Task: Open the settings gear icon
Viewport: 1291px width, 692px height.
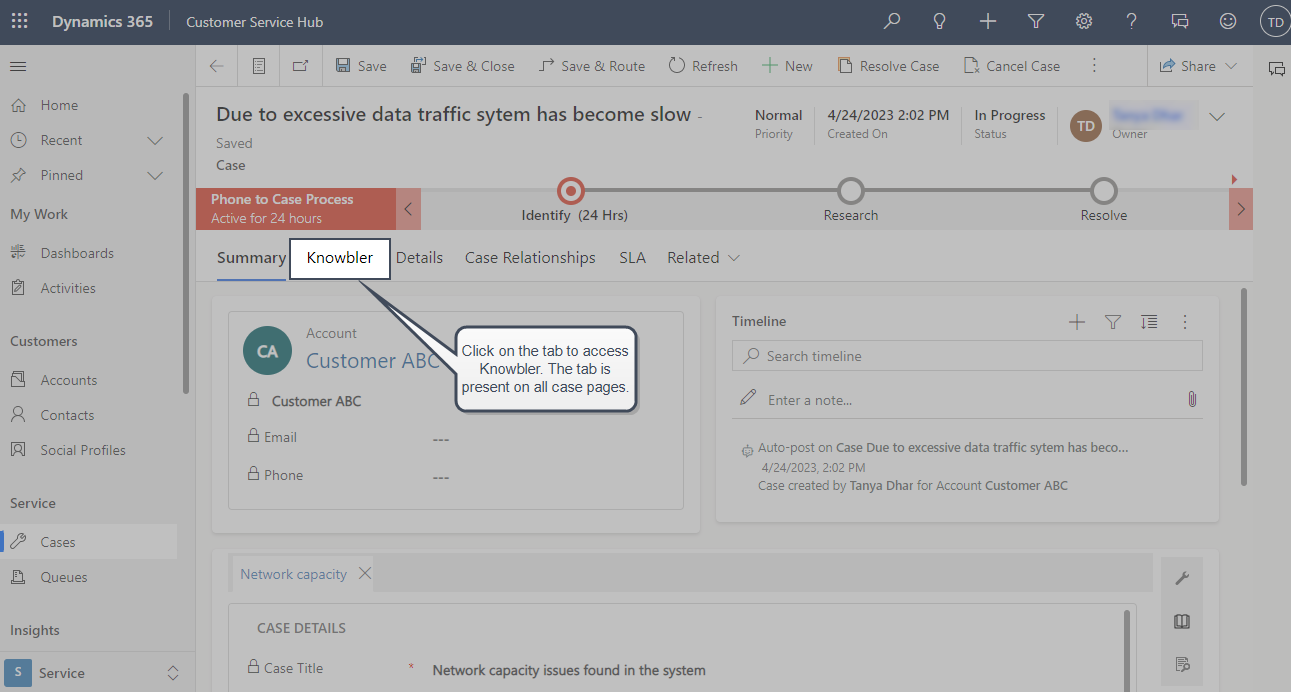Action: click(1084, 21)
